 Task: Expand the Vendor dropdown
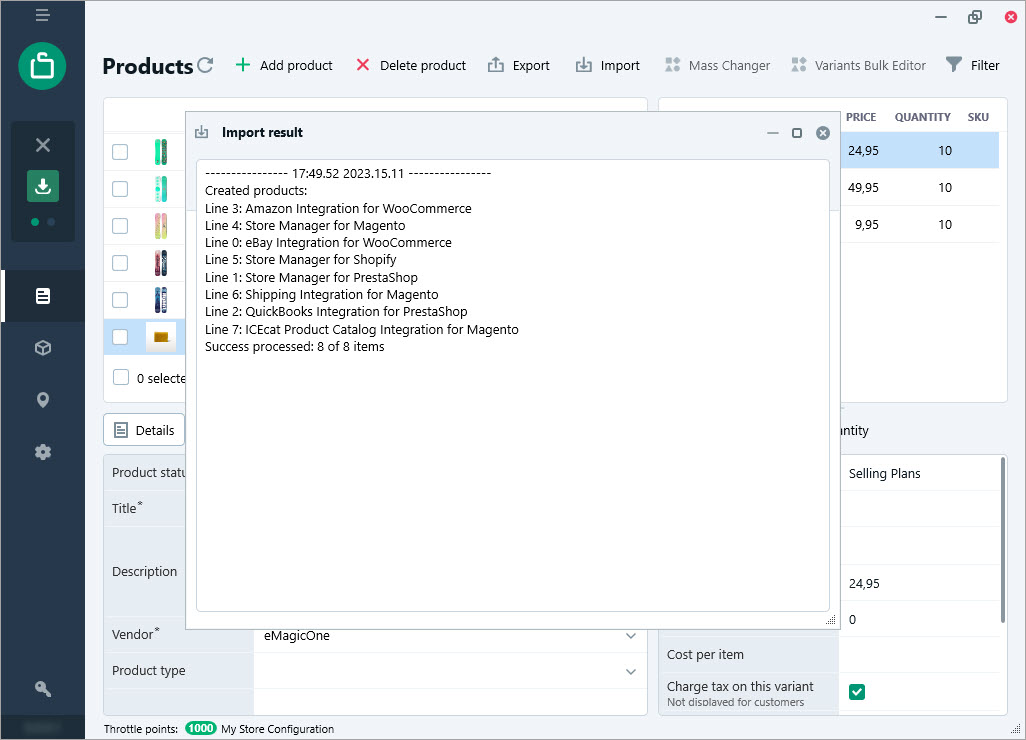click(x=631, y=635)
